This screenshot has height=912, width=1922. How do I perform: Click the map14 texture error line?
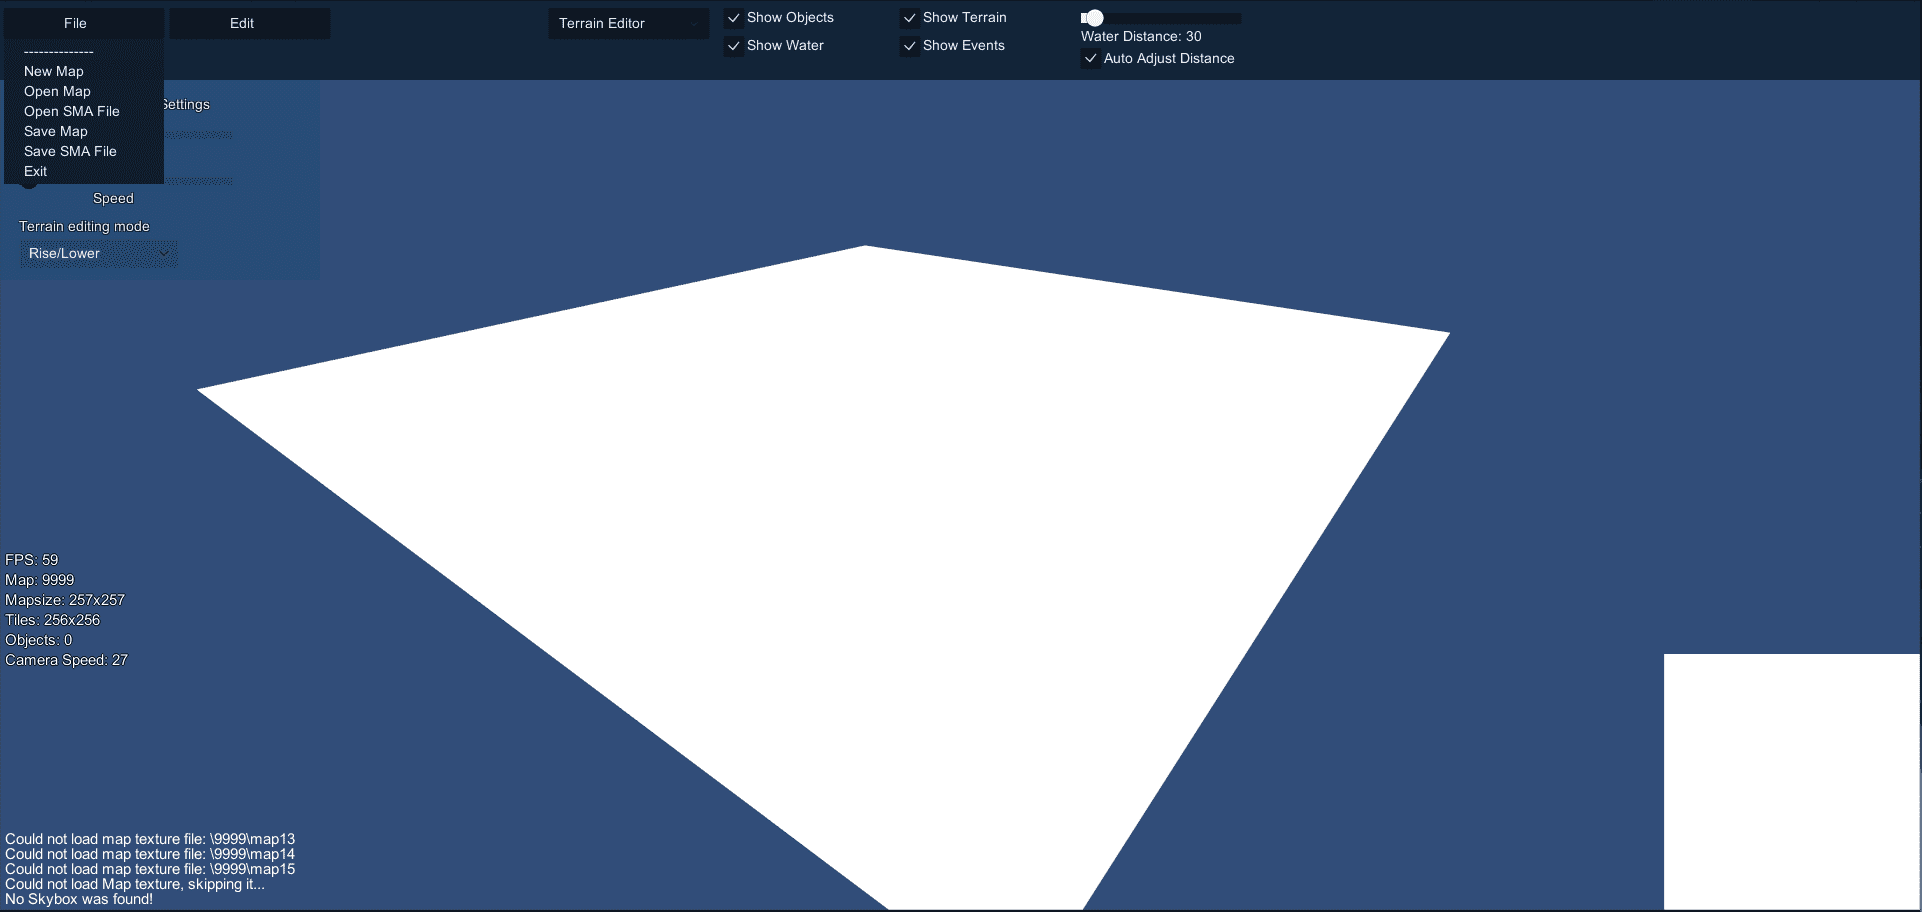(x=150, y=854)
